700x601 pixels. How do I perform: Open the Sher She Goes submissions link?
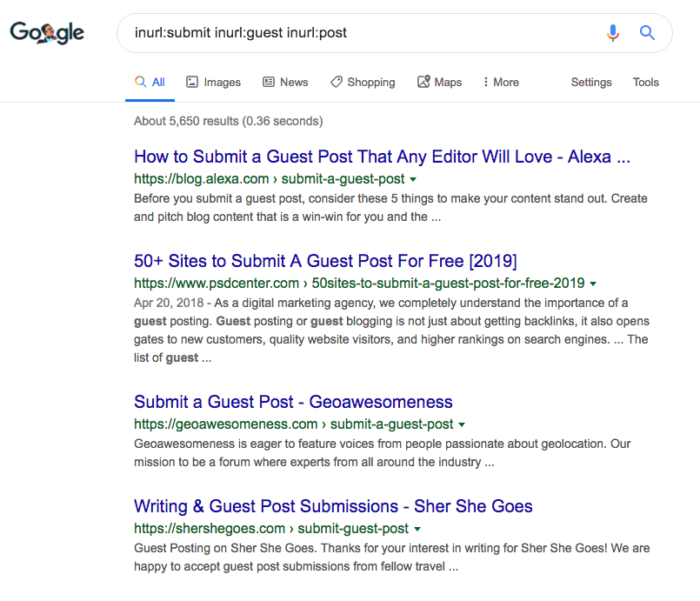333,506
